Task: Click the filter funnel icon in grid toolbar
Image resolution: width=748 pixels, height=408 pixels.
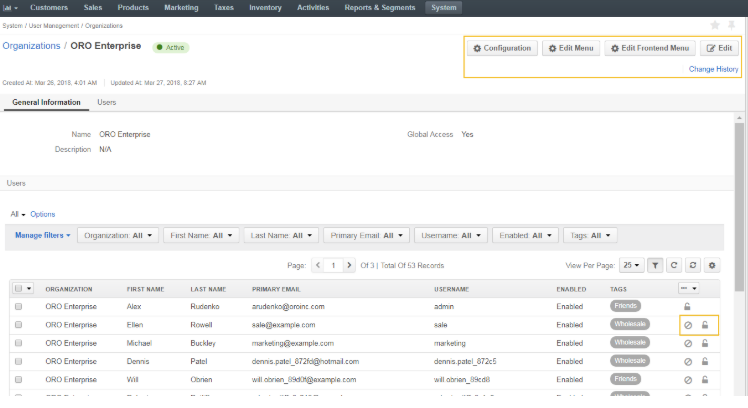Action: pyautogui.click(x=655, y=265)
